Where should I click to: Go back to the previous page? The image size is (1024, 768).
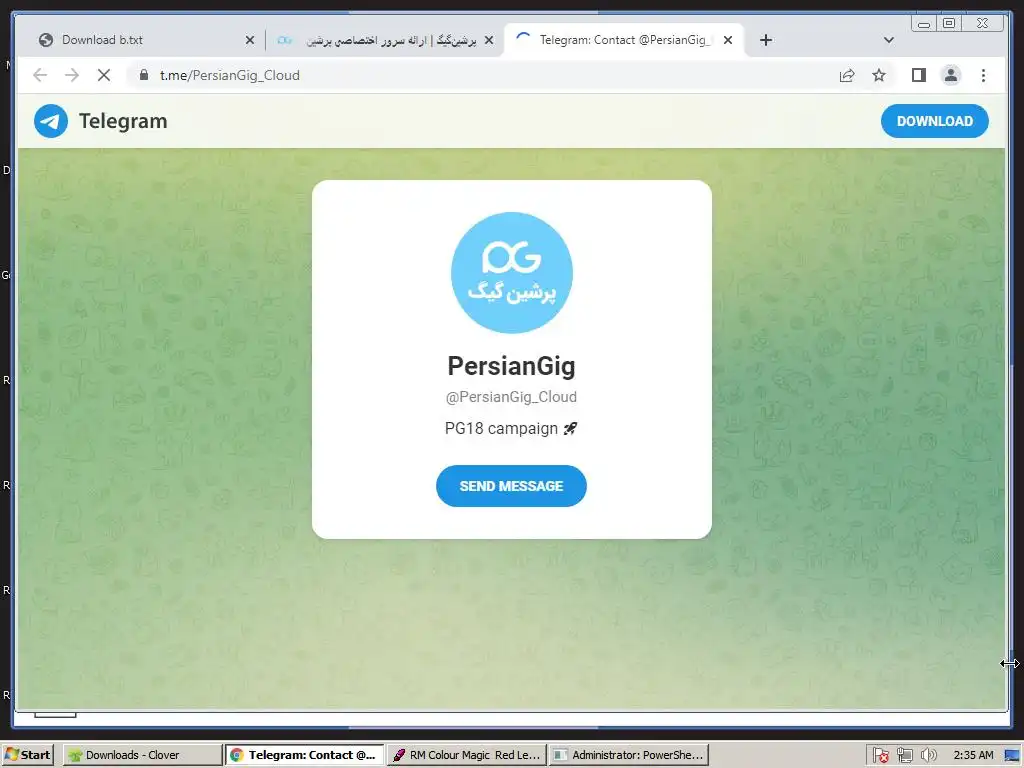click(x=40, y=75)
